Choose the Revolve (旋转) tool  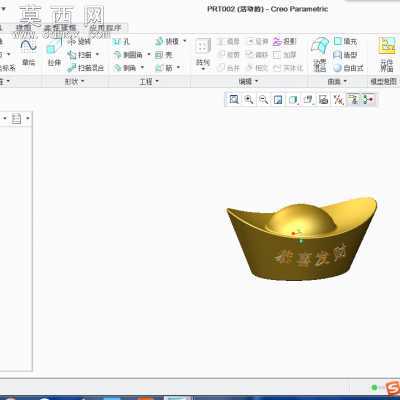[x=79, y=42]
